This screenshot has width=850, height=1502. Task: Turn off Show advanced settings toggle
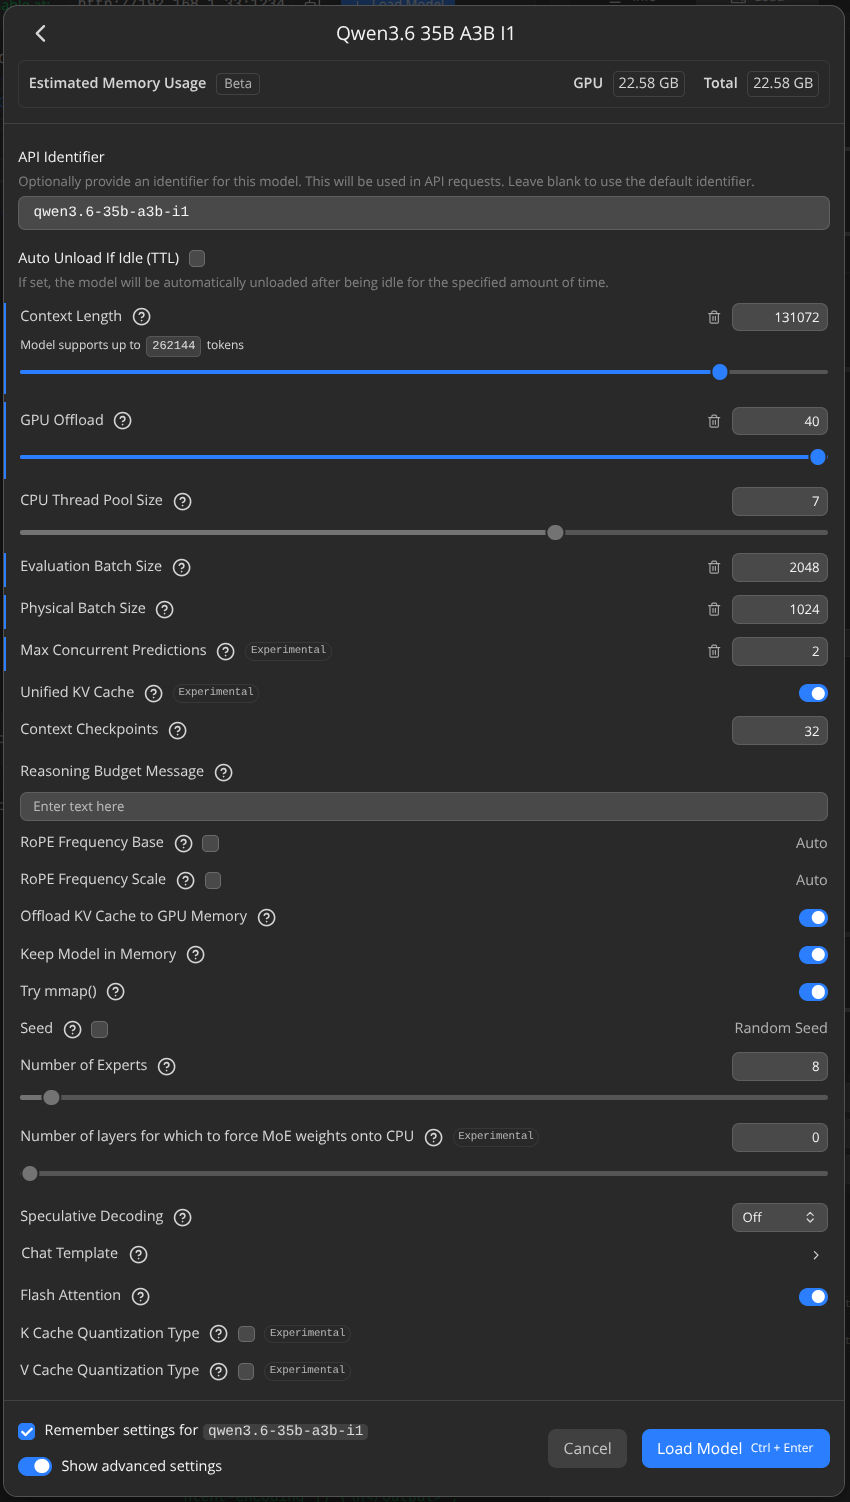coord(35,1466)
